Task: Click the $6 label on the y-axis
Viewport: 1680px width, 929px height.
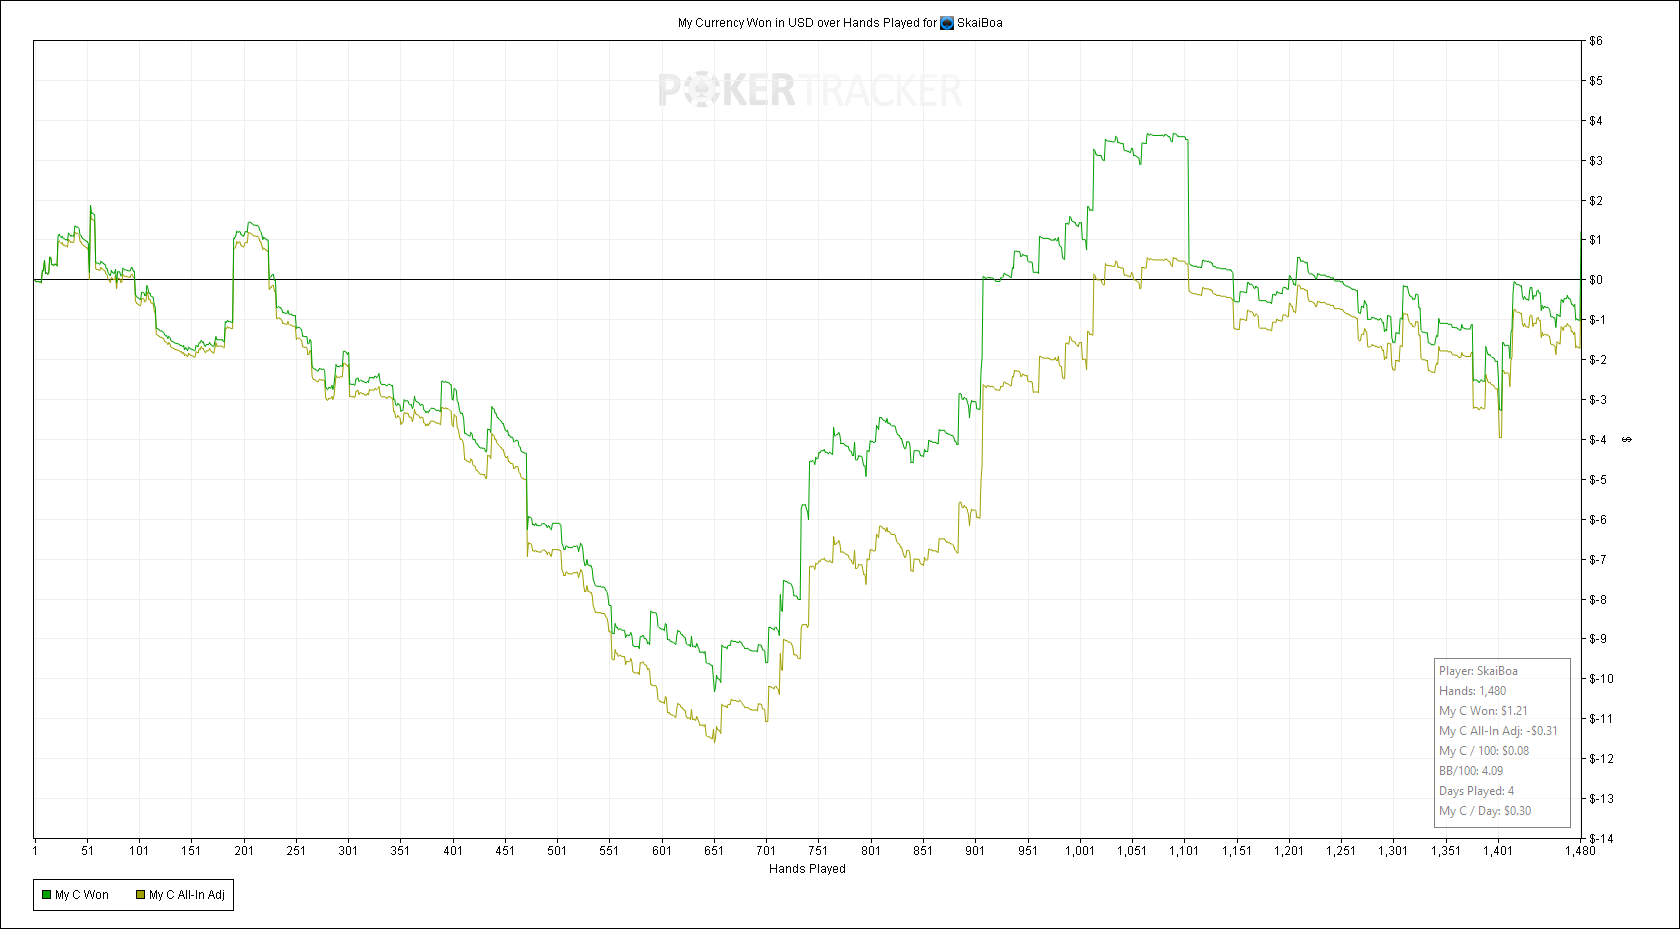Action: [1596, 41]
